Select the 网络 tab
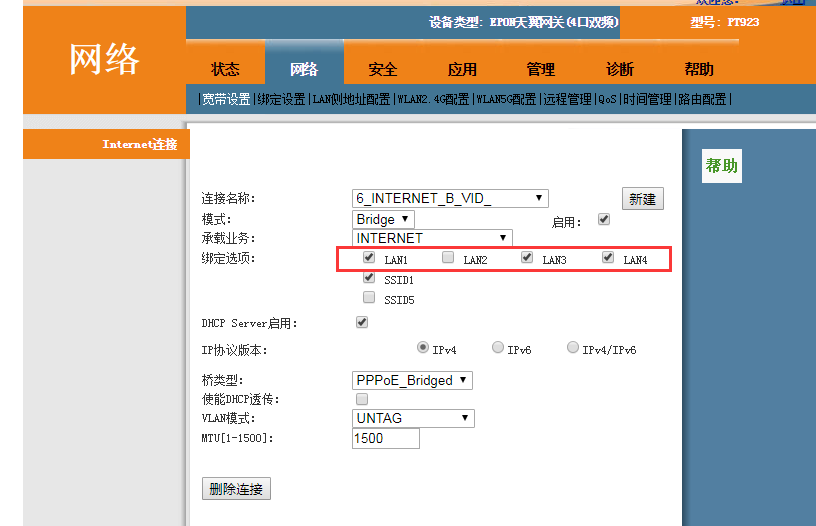The height and width of the screenshot is (526, 816). coord(304,69)
